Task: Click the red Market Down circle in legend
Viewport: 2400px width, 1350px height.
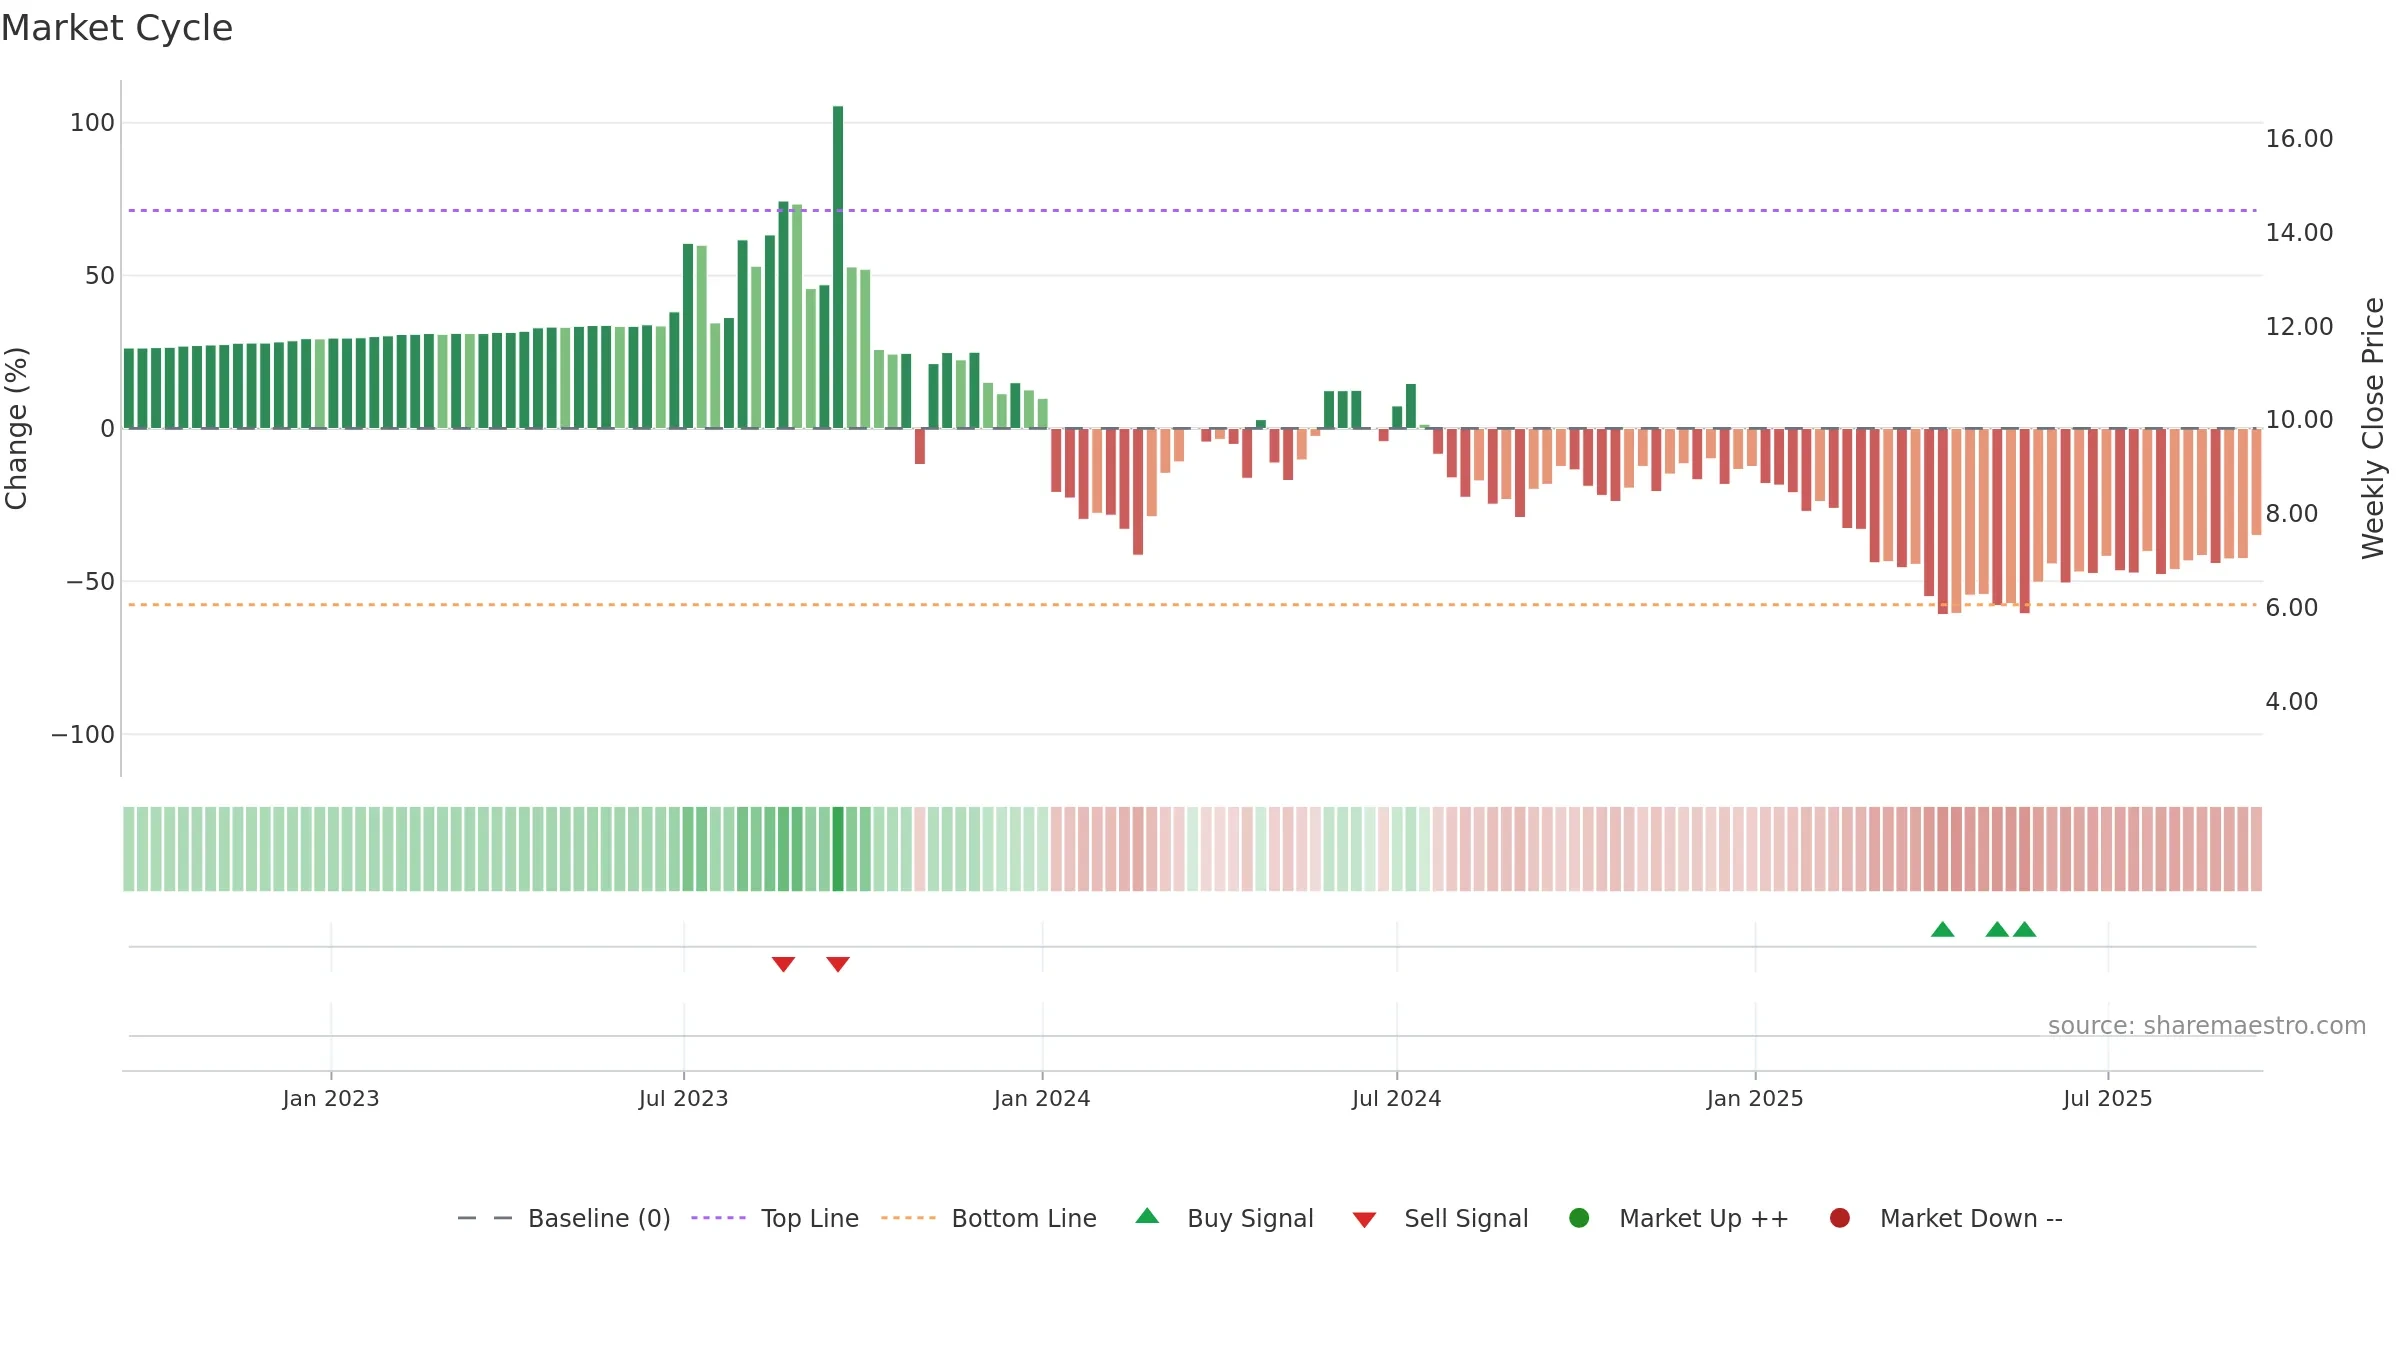Action: (1839, 1218)
